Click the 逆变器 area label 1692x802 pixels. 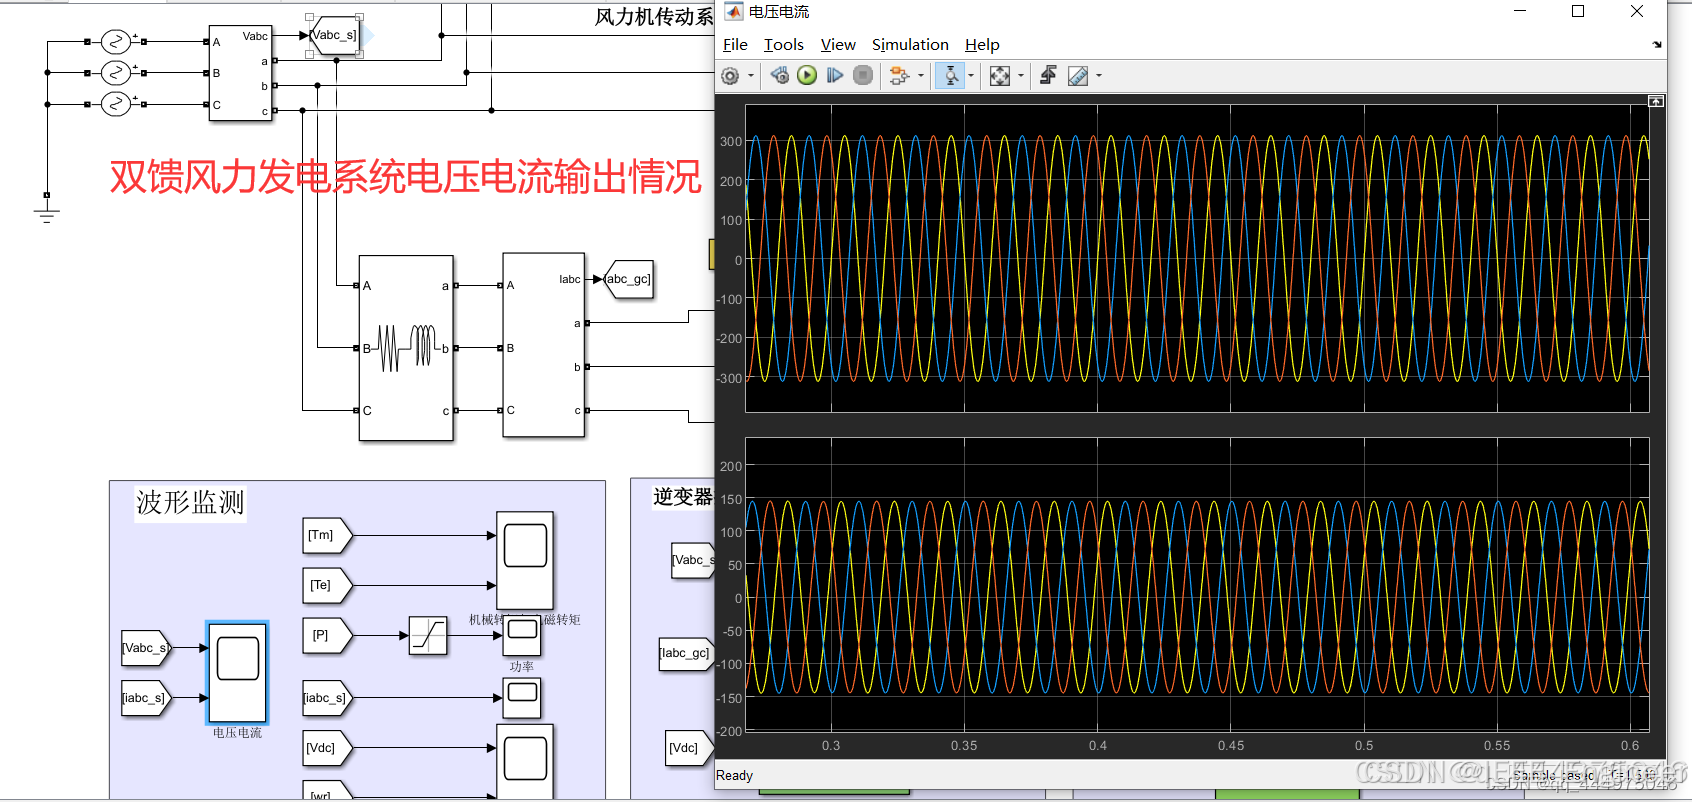(x=683, y=497)
